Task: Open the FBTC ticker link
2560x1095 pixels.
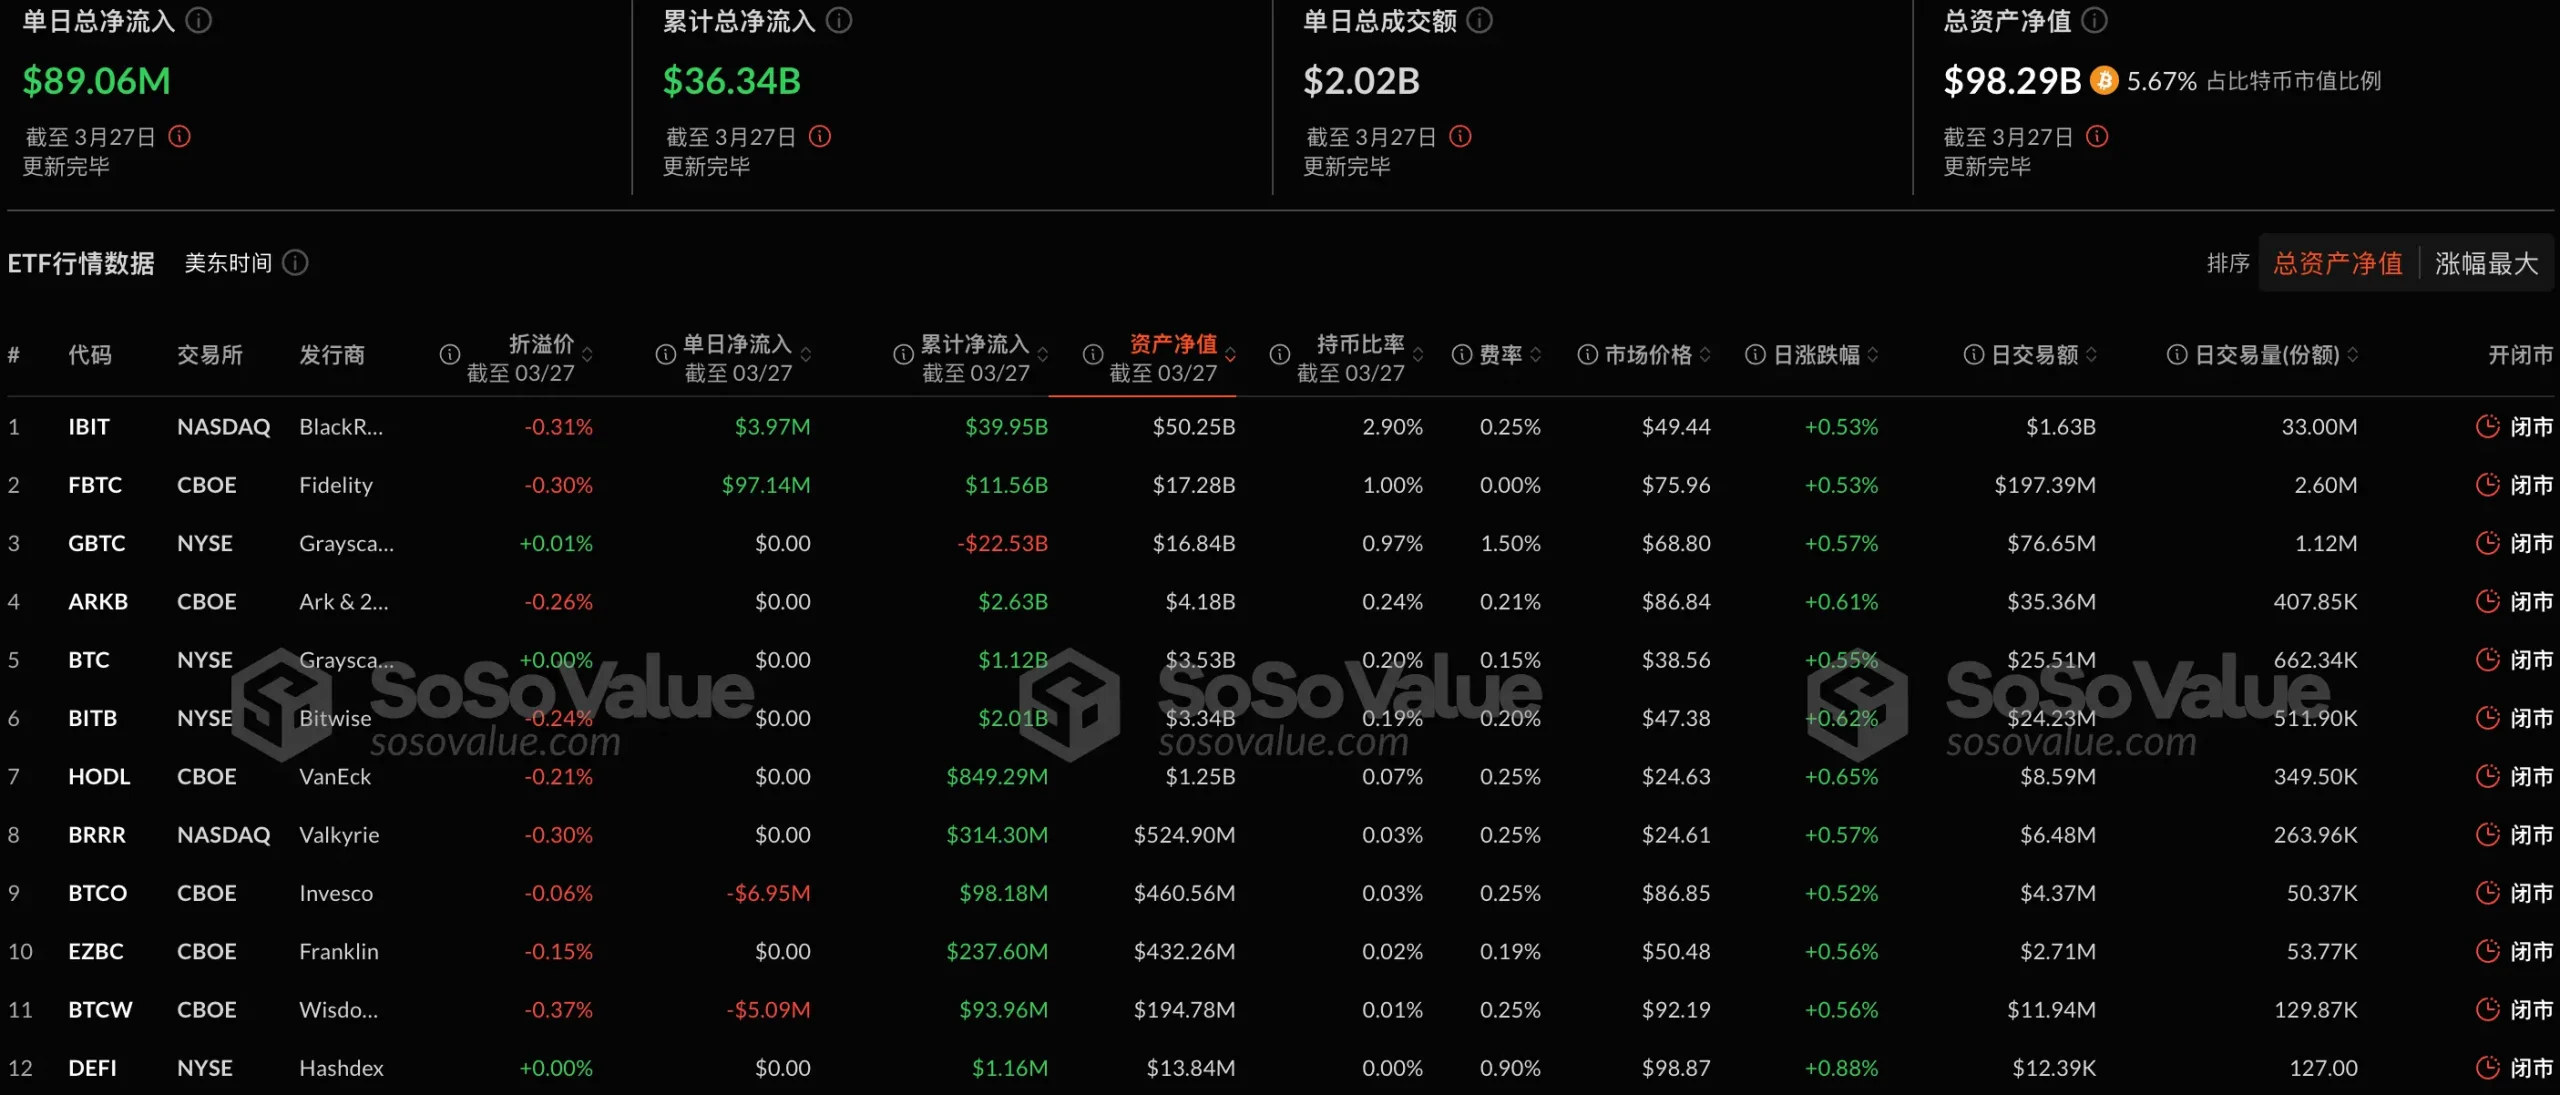Action: tap(95, 485)
